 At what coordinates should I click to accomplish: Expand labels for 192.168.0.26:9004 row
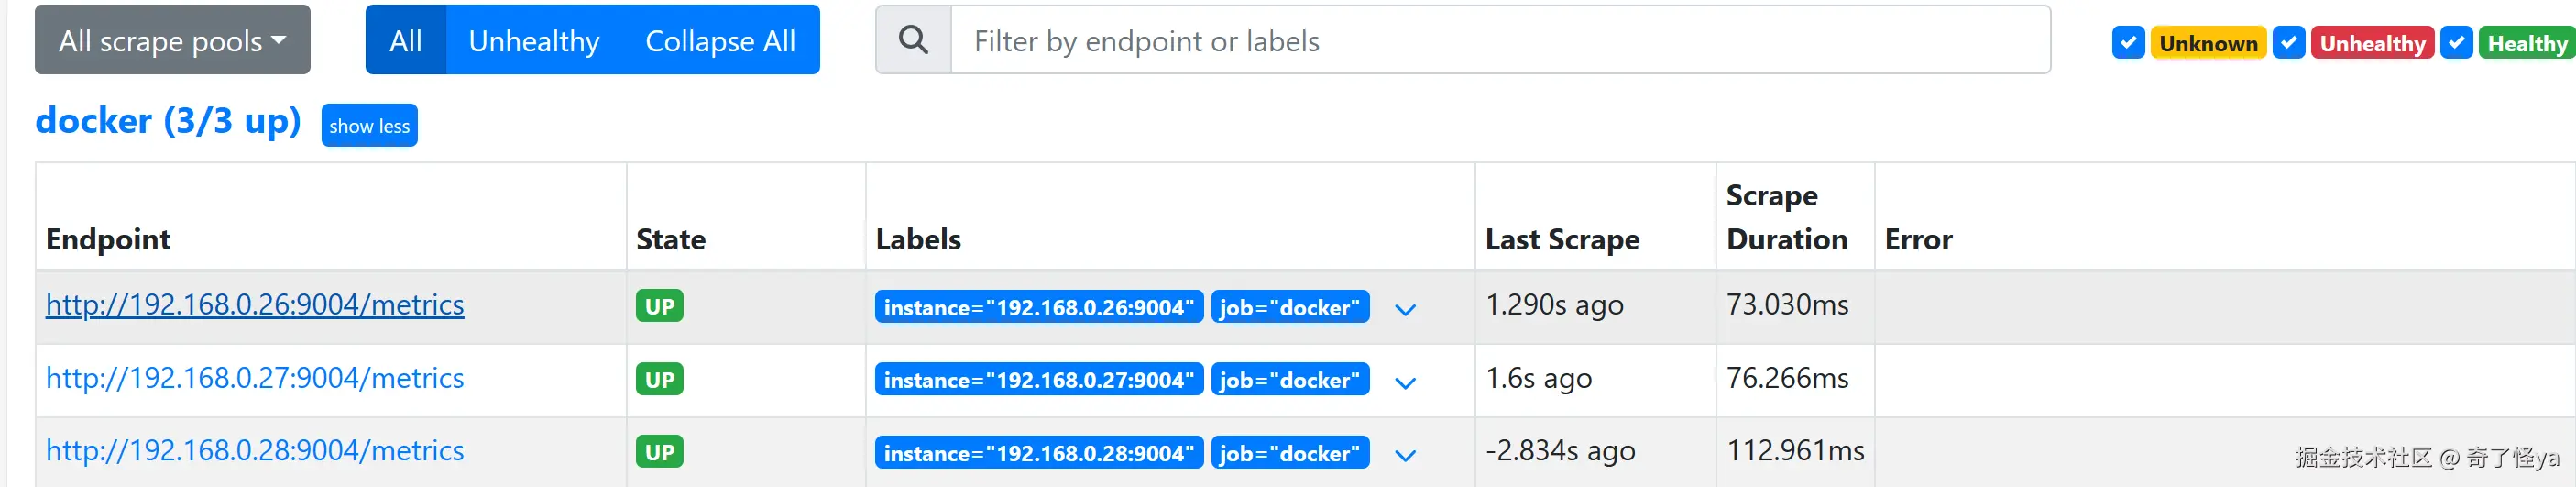pos(1405,309)
